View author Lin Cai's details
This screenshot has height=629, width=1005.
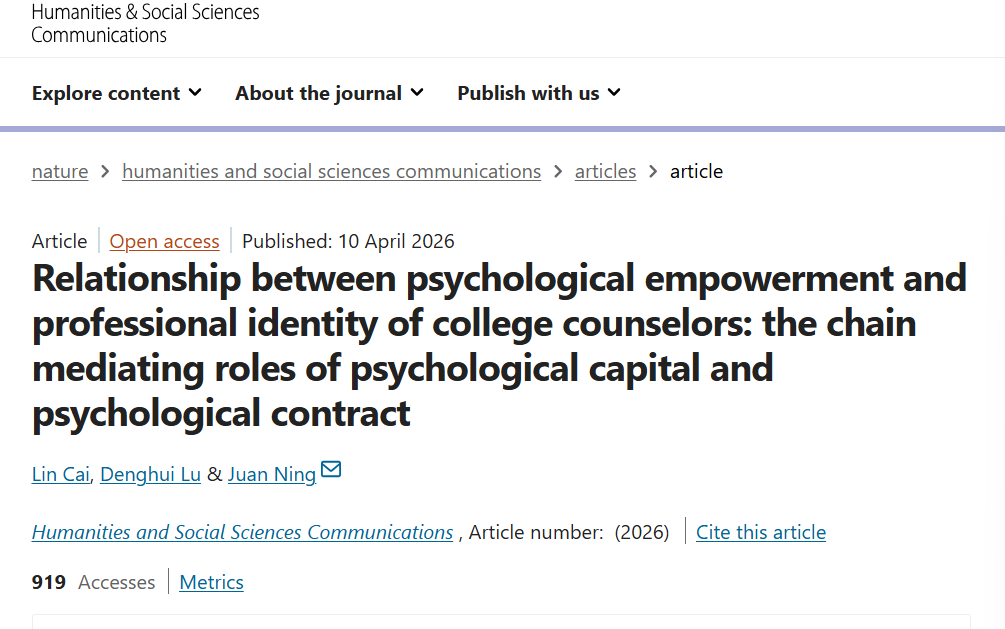(x=61, y=474)
